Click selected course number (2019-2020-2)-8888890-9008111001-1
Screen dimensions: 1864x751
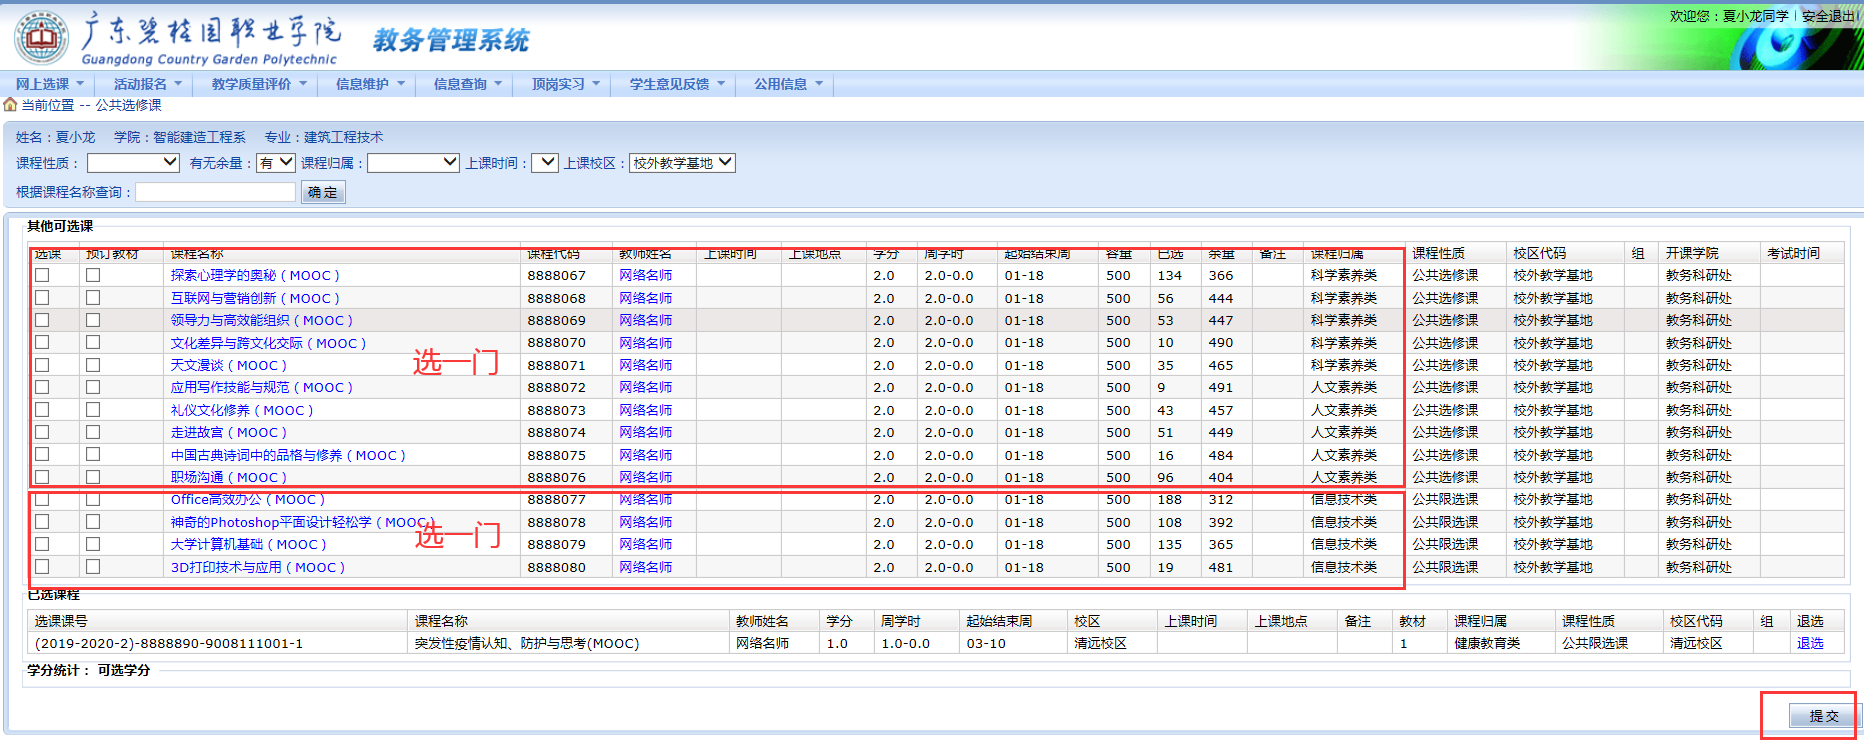click(x=169, y=644)
